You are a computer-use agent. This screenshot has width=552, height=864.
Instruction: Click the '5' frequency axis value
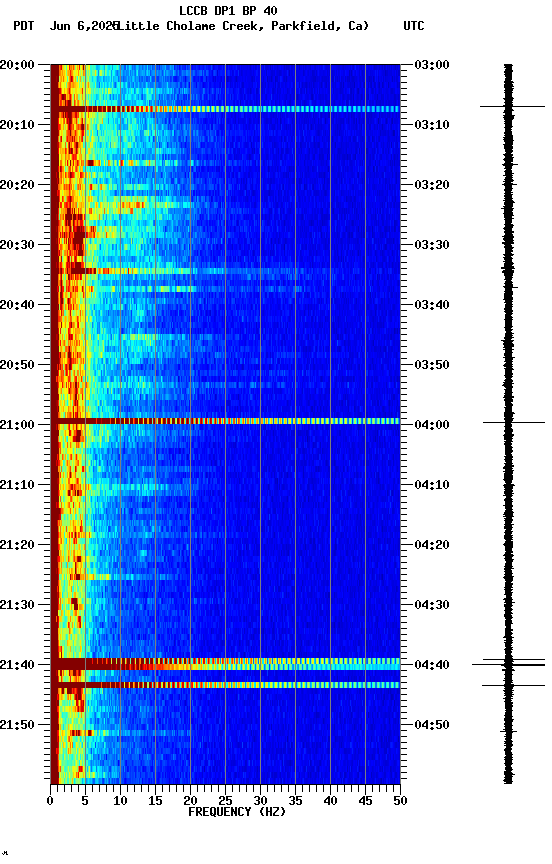pos(85,801)
